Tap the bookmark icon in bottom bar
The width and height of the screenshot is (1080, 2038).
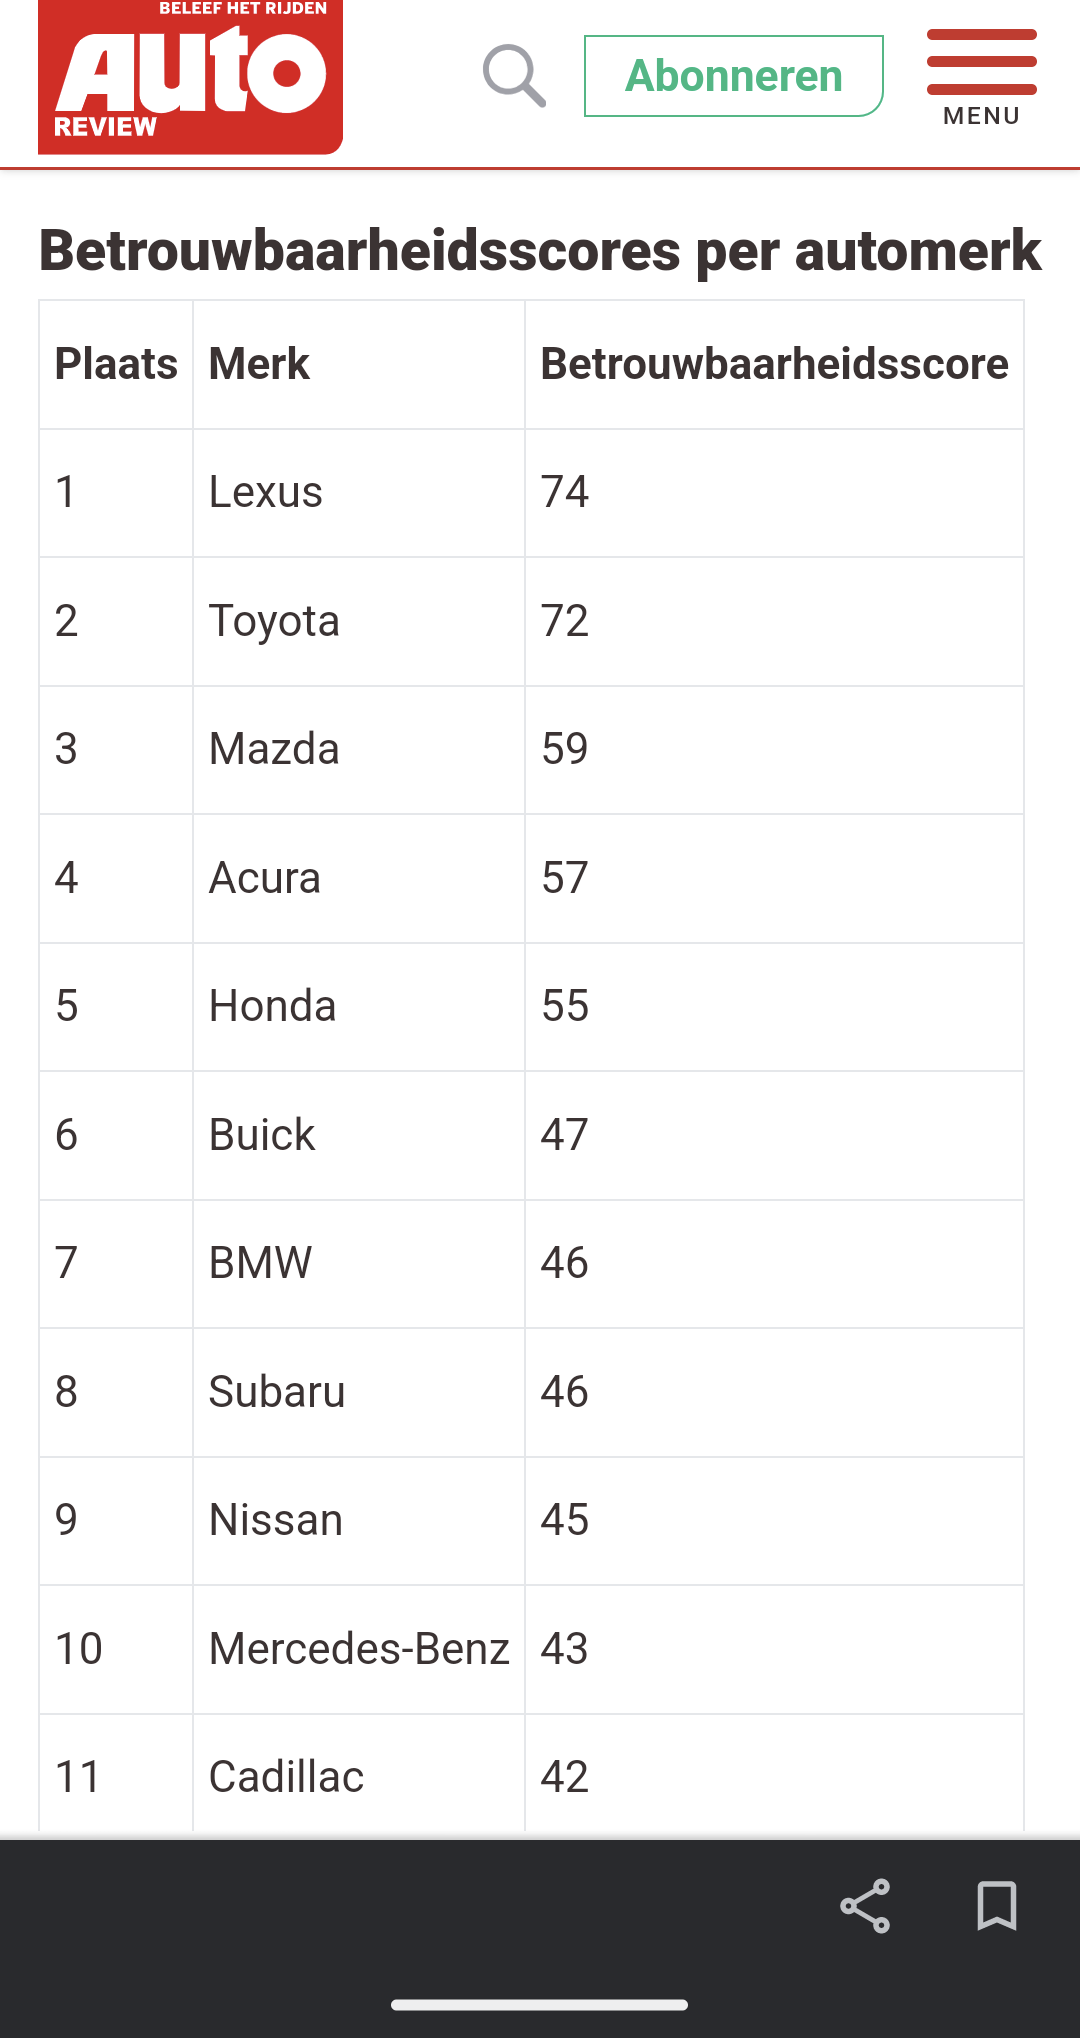997,1905
